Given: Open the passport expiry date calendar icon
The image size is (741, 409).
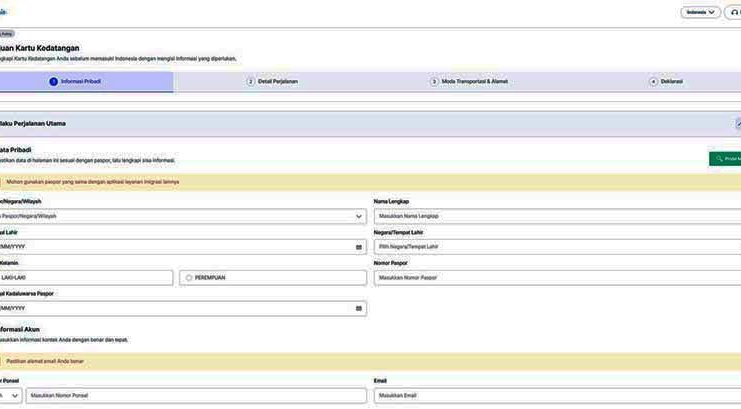Looking at the screenshot, I should tap(359, 308).
